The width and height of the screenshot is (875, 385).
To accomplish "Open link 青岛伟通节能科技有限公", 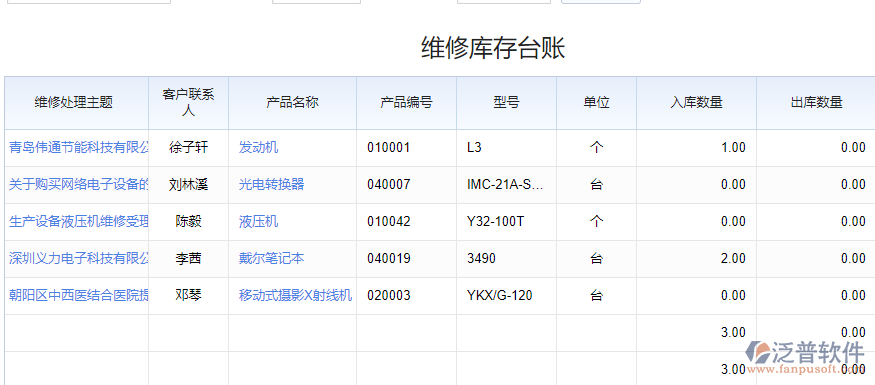I will coord(79,147).
